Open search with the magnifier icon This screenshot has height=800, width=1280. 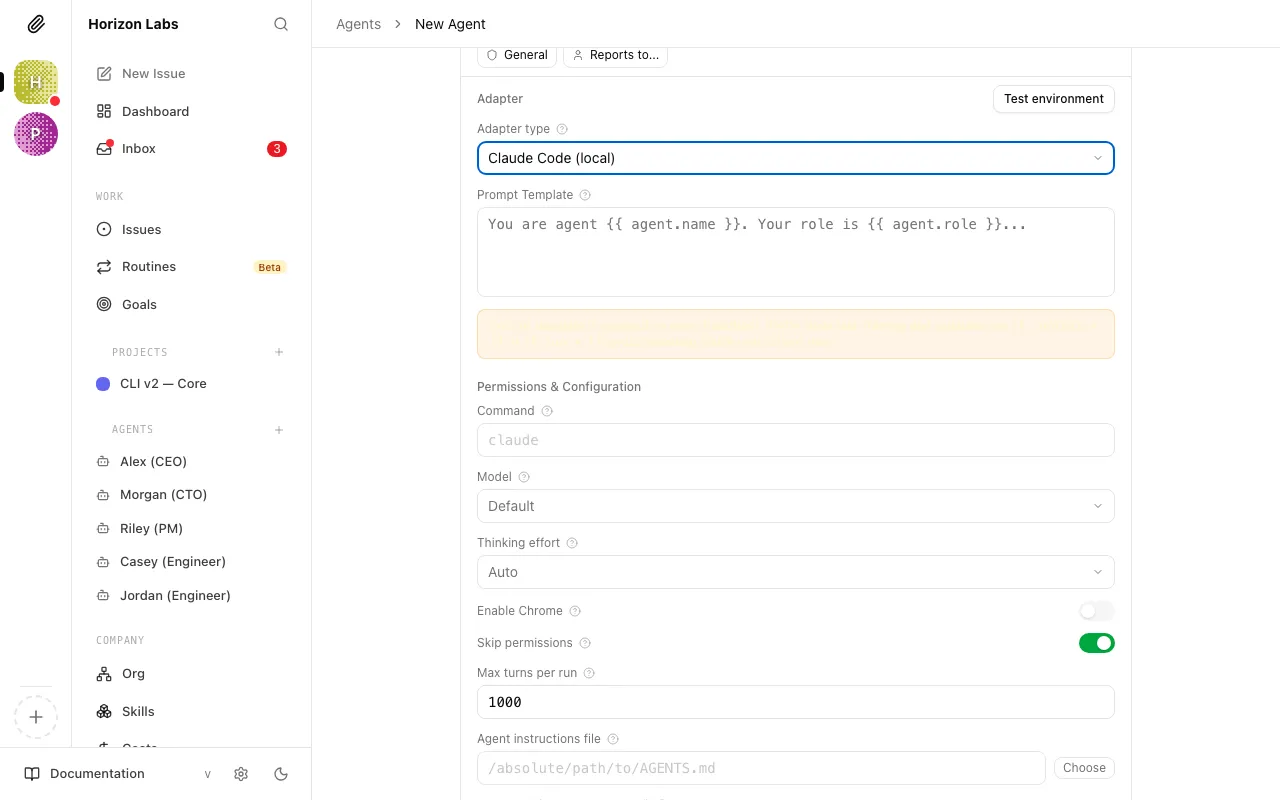pos(281,24)
